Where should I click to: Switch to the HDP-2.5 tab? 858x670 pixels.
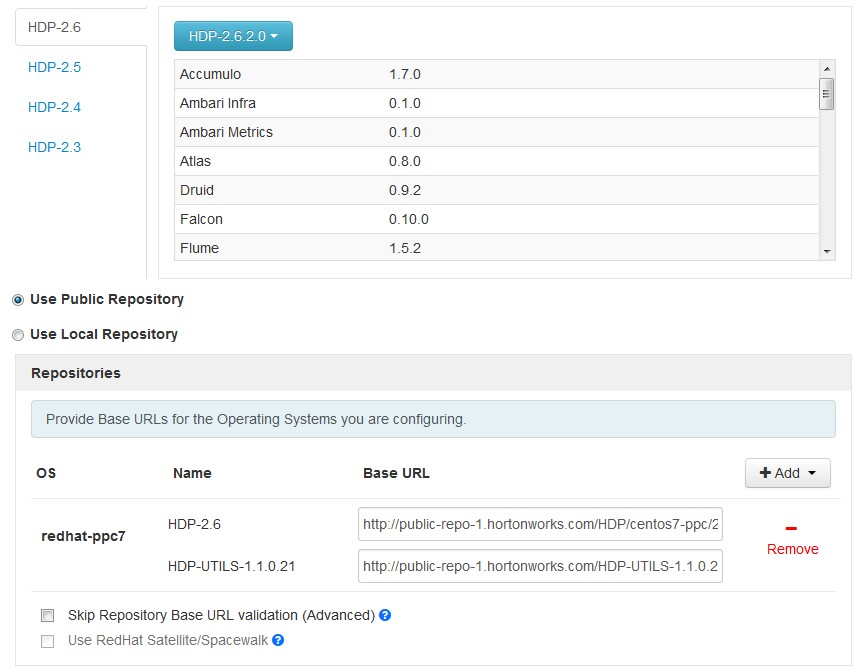pos(55,67)
